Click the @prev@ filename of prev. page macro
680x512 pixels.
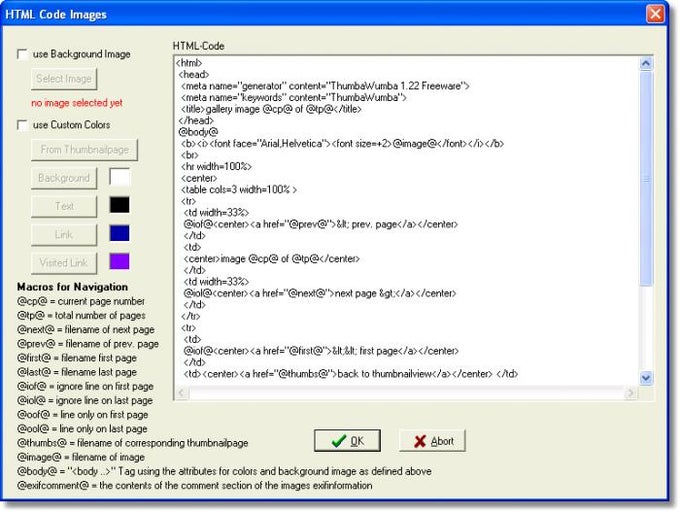[88, 344]
